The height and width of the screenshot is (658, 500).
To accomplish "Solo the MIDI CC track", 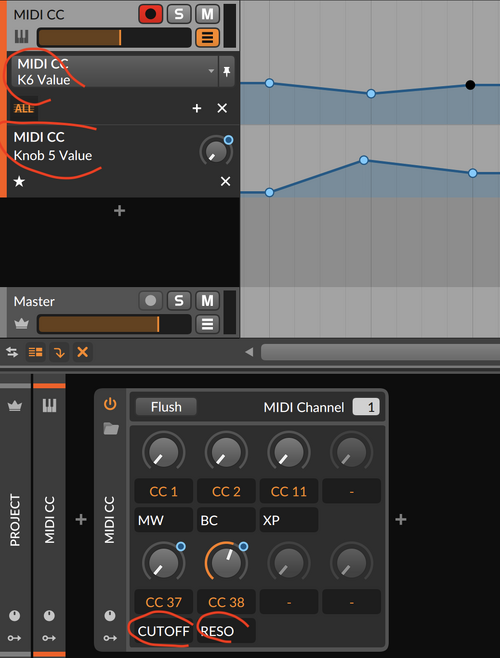I will [179, 14].
